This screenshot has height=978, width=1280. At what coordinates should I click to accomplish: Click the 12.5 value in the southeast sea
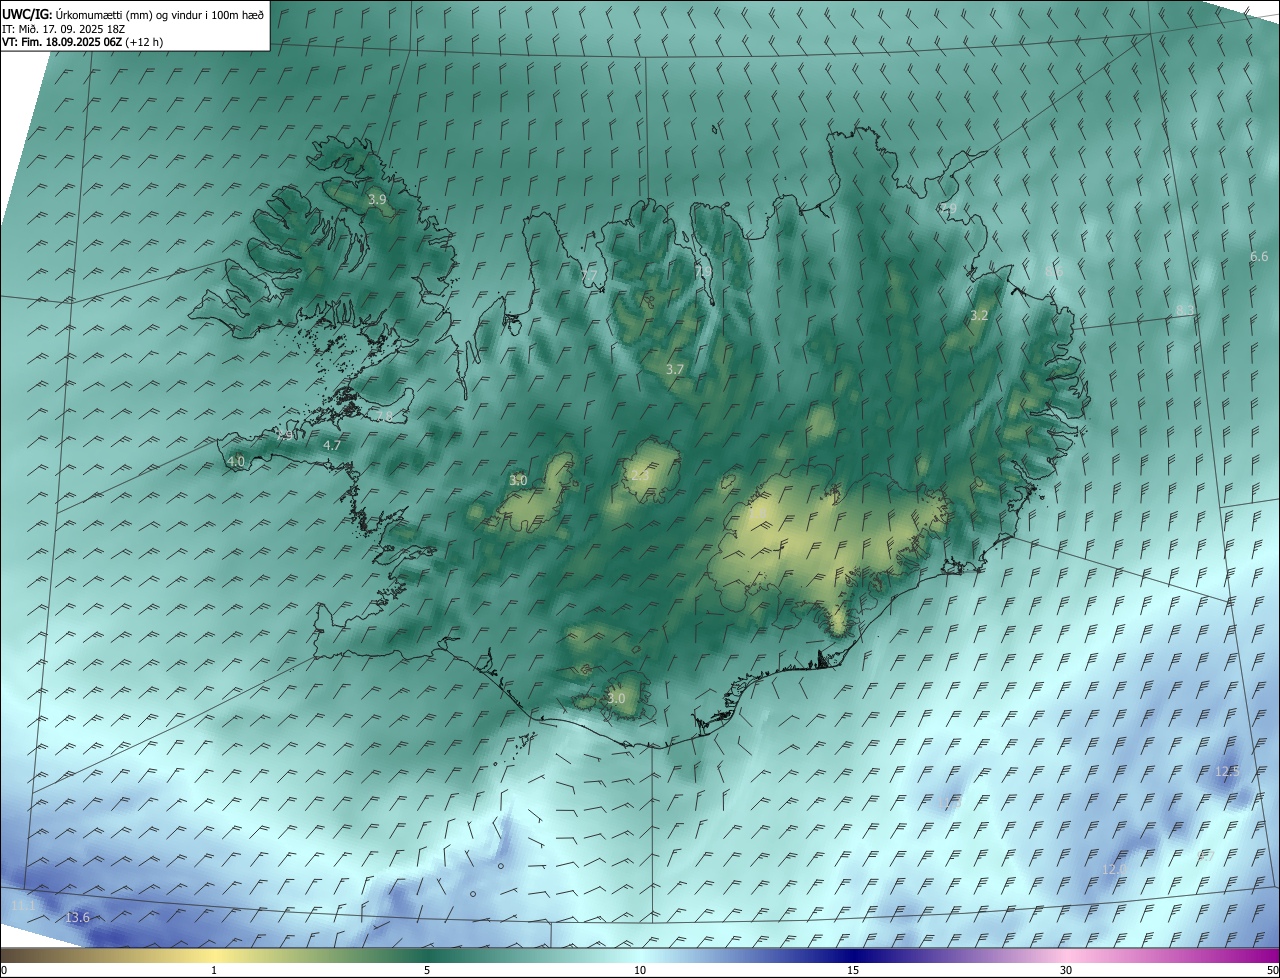pos(1227,771)
